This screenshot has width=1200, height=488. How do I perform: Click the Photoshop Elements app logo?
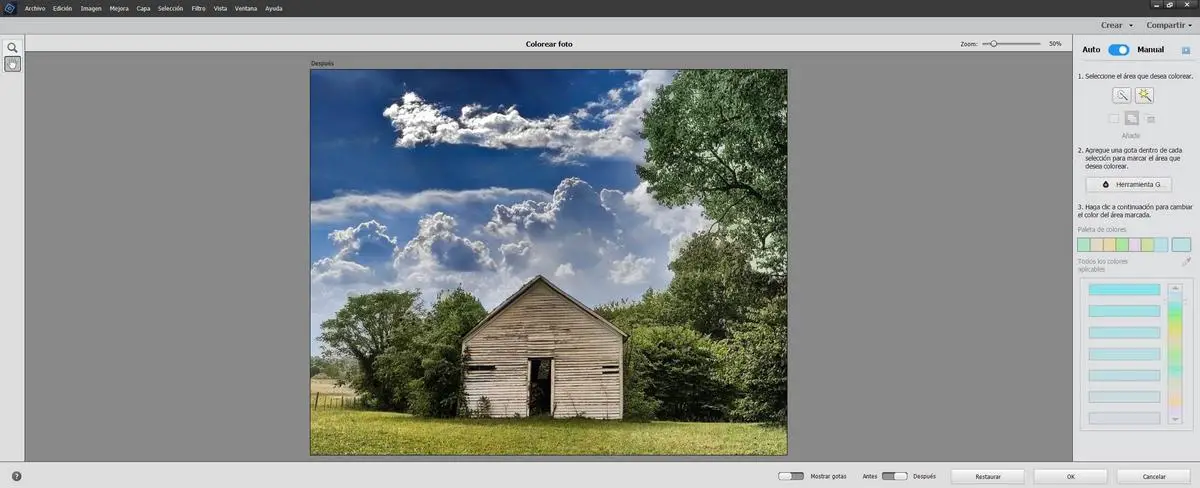tap(9, 8)
